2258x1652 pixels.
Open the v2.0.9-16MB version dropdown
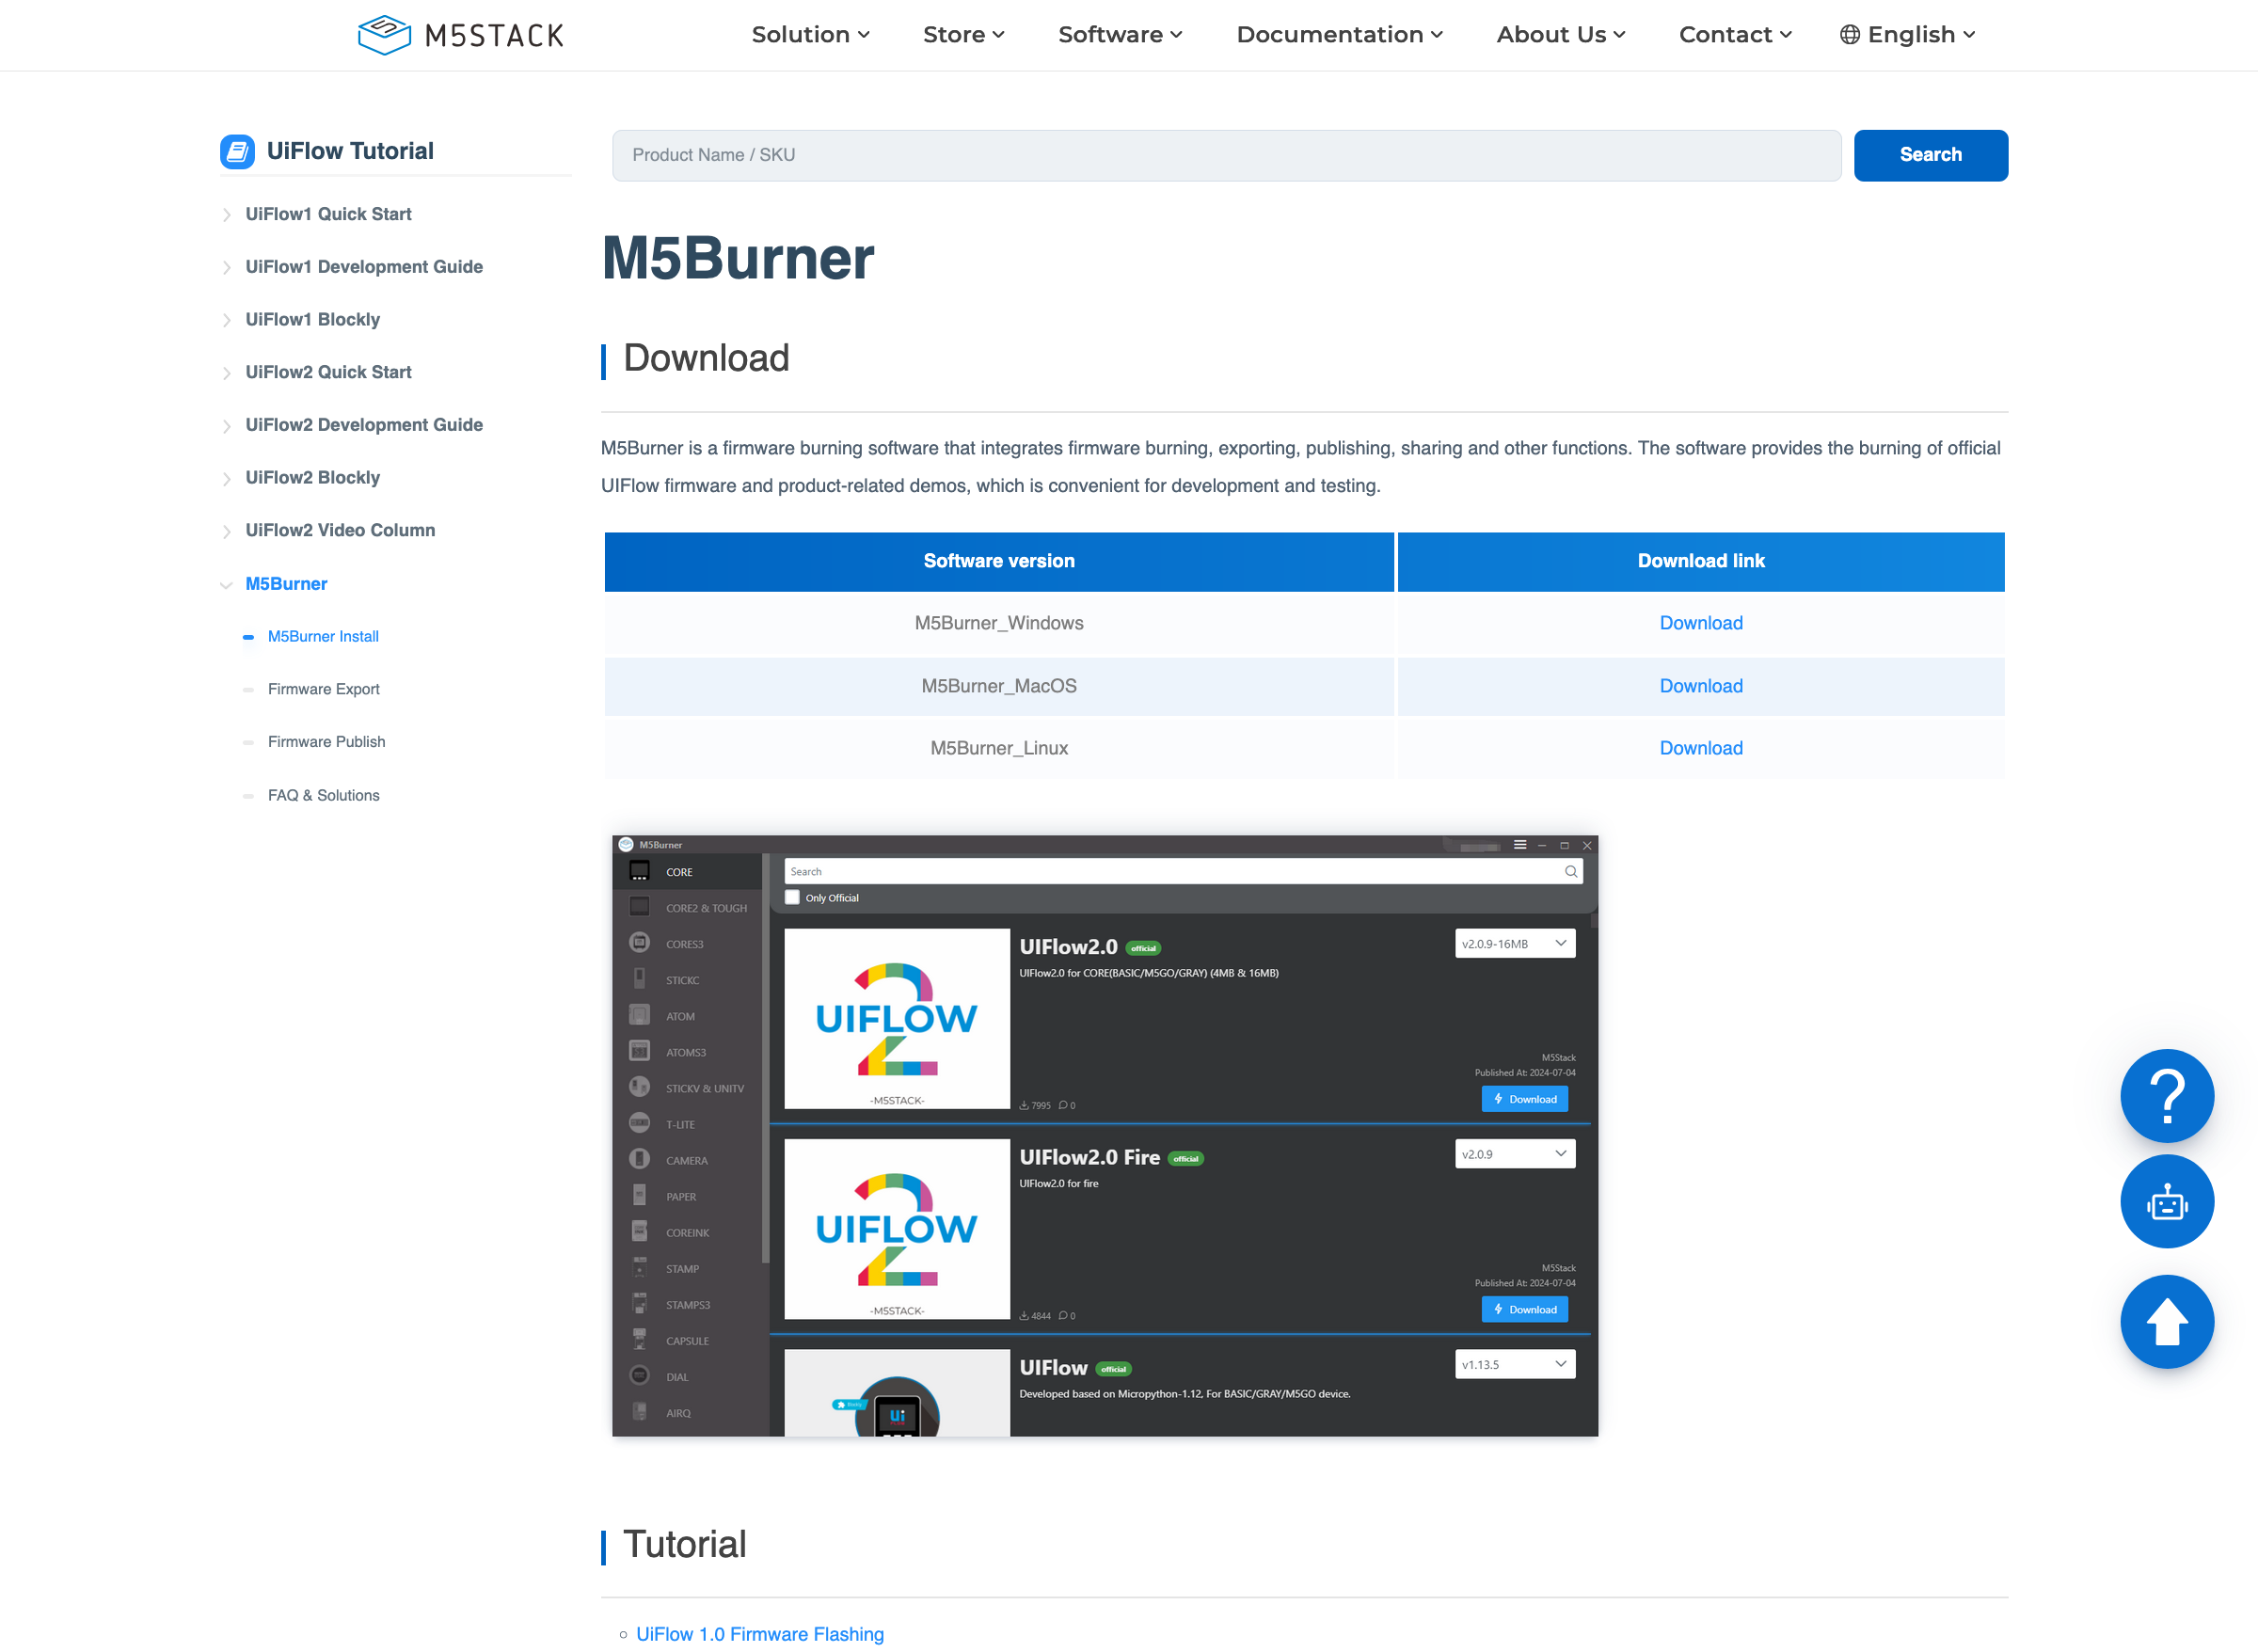click(1514, 943)
